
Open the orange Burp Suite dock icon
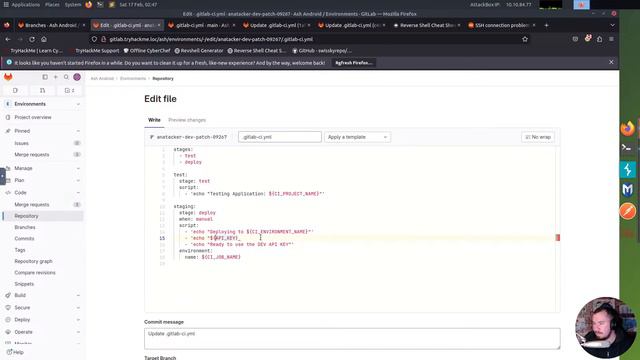point(628,211)
